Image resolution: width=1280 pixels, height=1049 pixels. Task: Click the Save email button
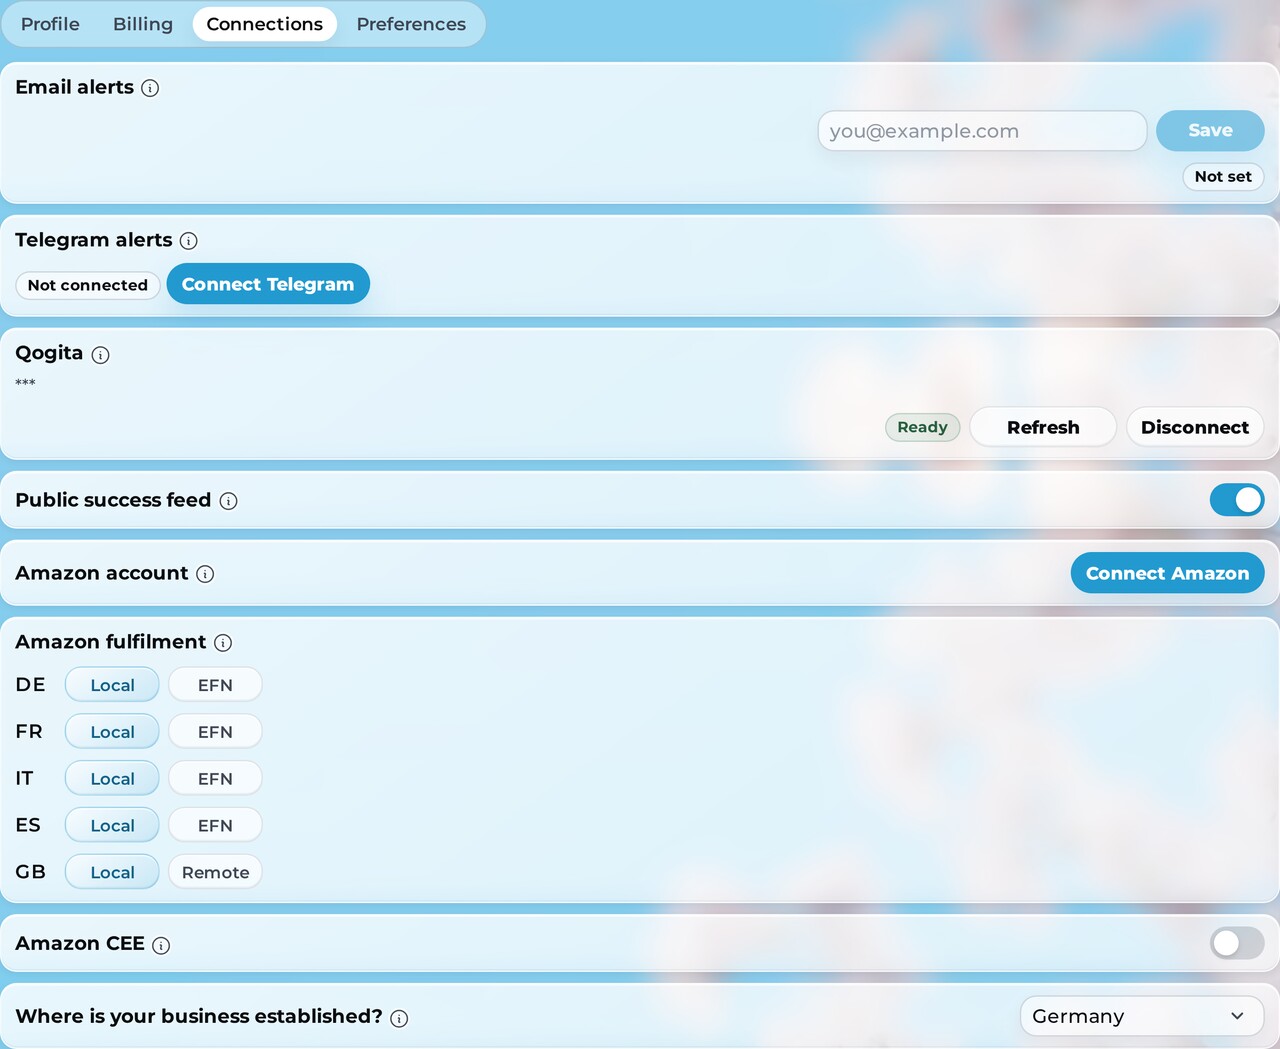coord(1210,131)
